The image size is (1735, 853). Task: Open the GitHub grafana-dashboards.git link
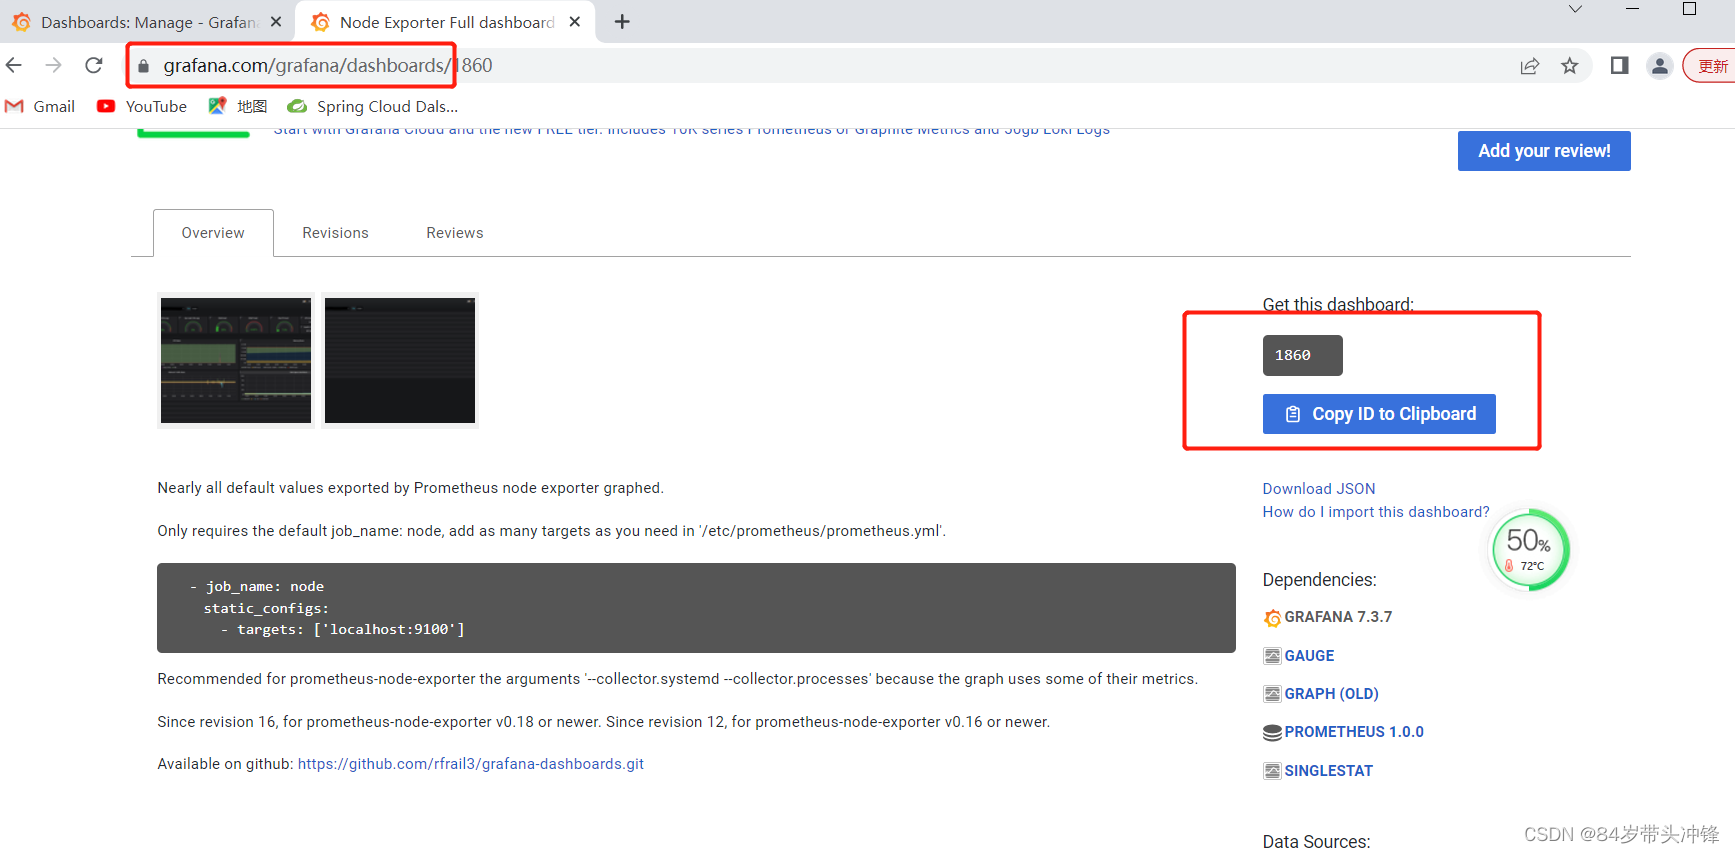(x=471, y=764)
